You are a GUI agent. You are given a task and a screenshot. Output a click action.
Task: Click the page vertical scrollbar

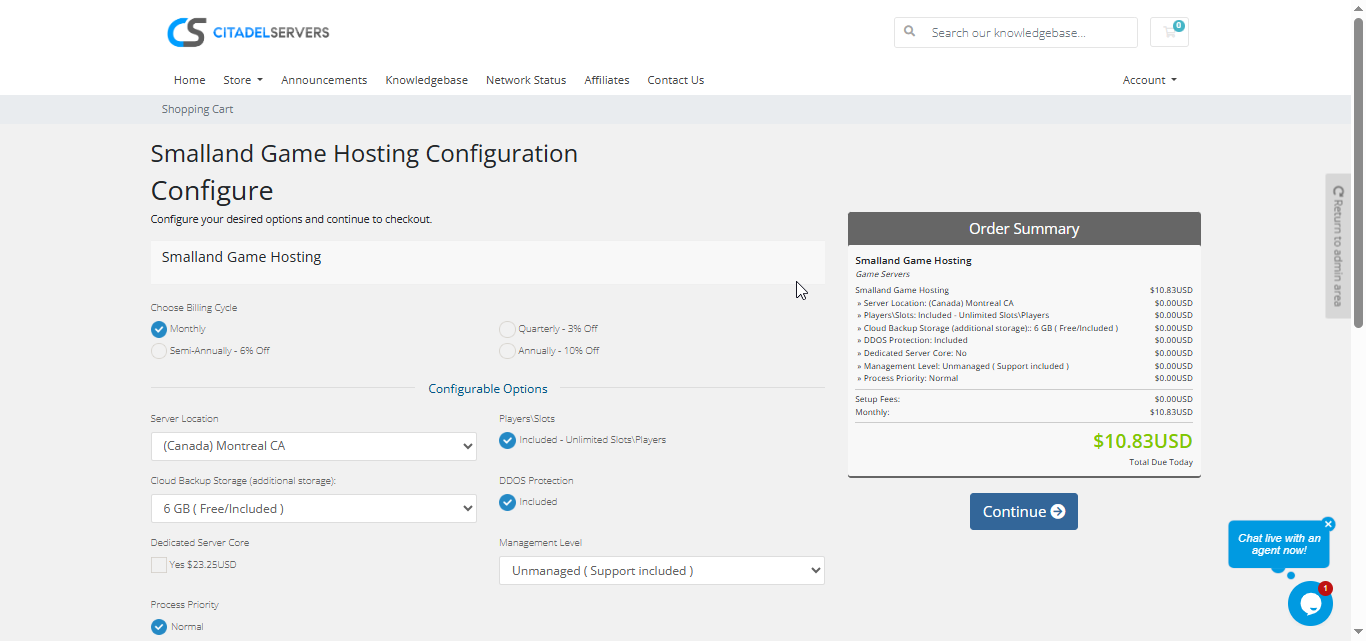[1358, 170]
